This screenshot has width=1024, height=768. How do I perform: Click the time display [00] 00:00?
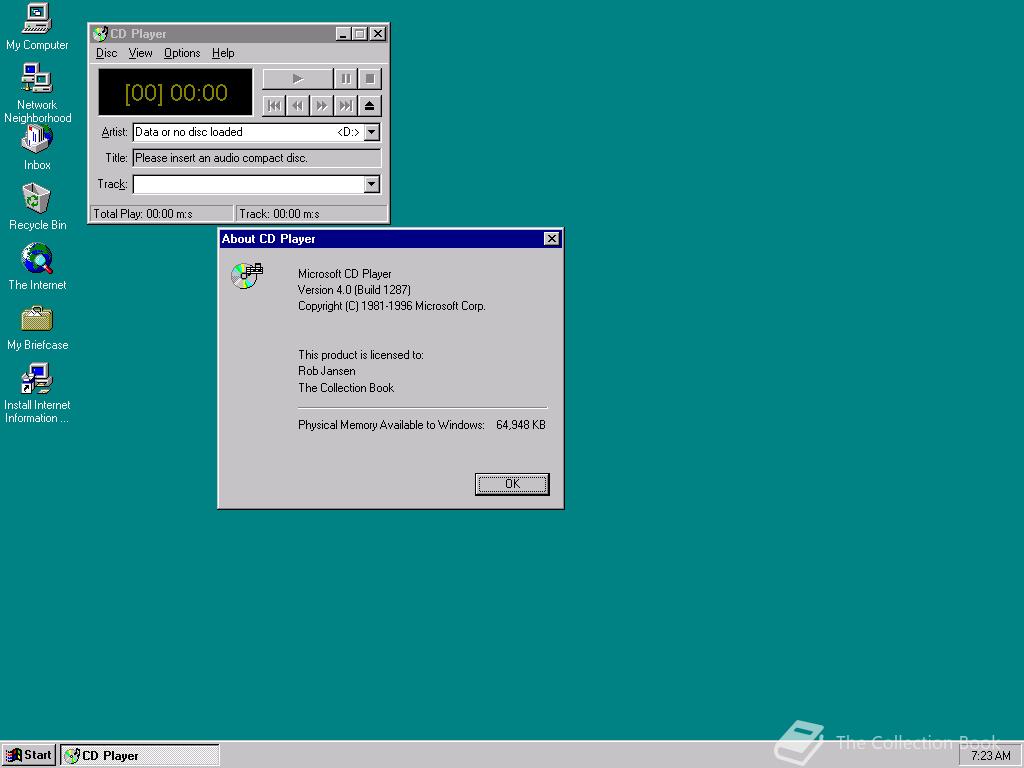pos(176,93)
